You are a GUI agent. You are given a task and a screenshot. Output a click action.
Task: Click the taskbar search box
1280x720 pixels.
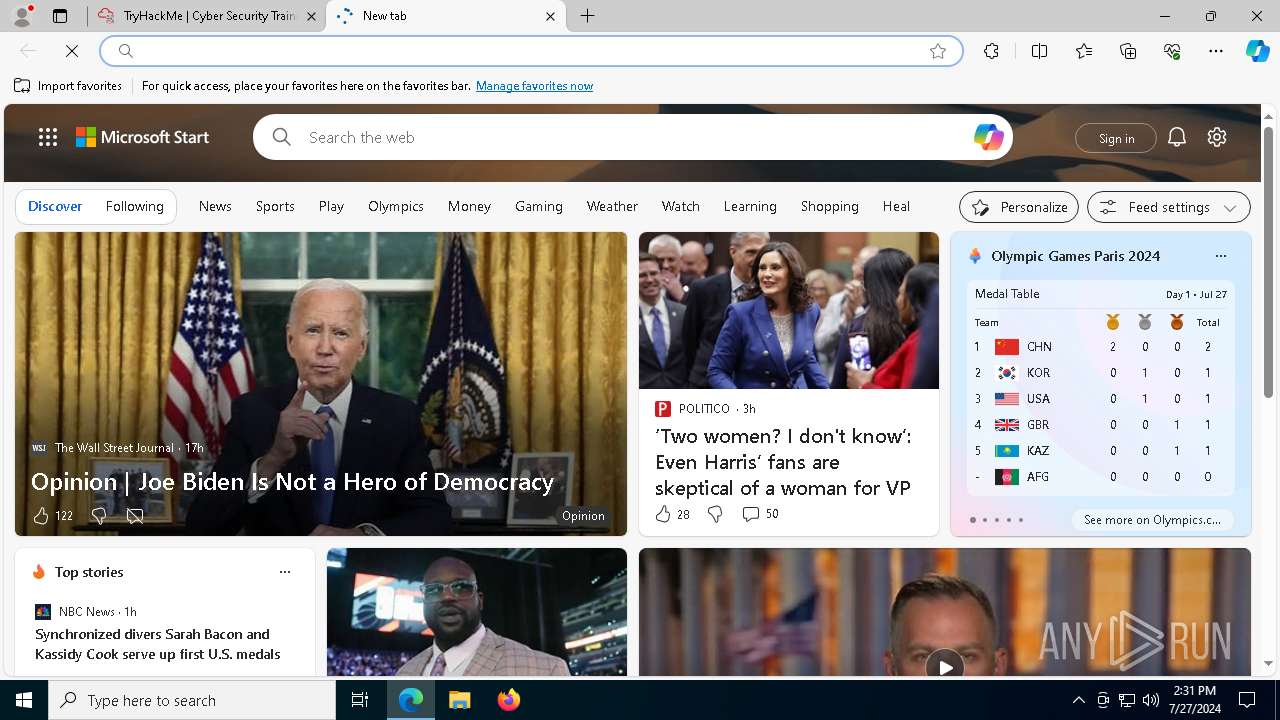pos(192,700)
